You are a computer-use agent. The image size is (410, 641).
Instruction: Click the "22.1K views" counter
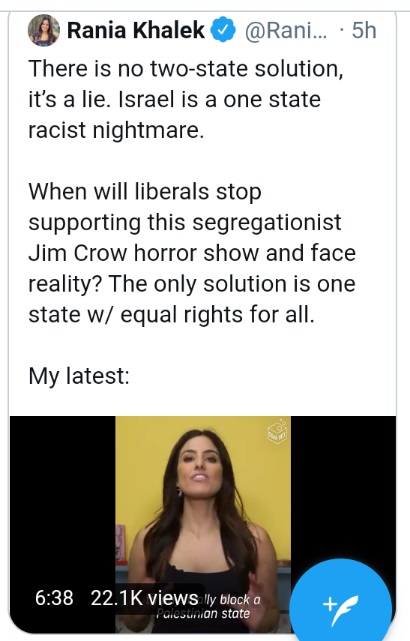point(144,598)
